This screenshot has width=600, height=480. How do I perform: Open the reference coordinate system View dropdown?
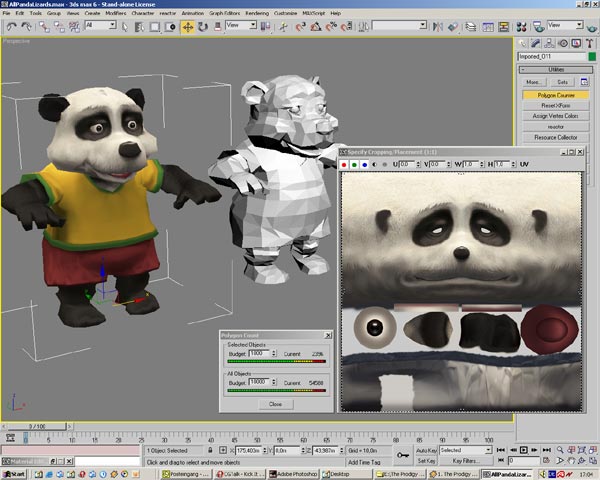(241, 25)
